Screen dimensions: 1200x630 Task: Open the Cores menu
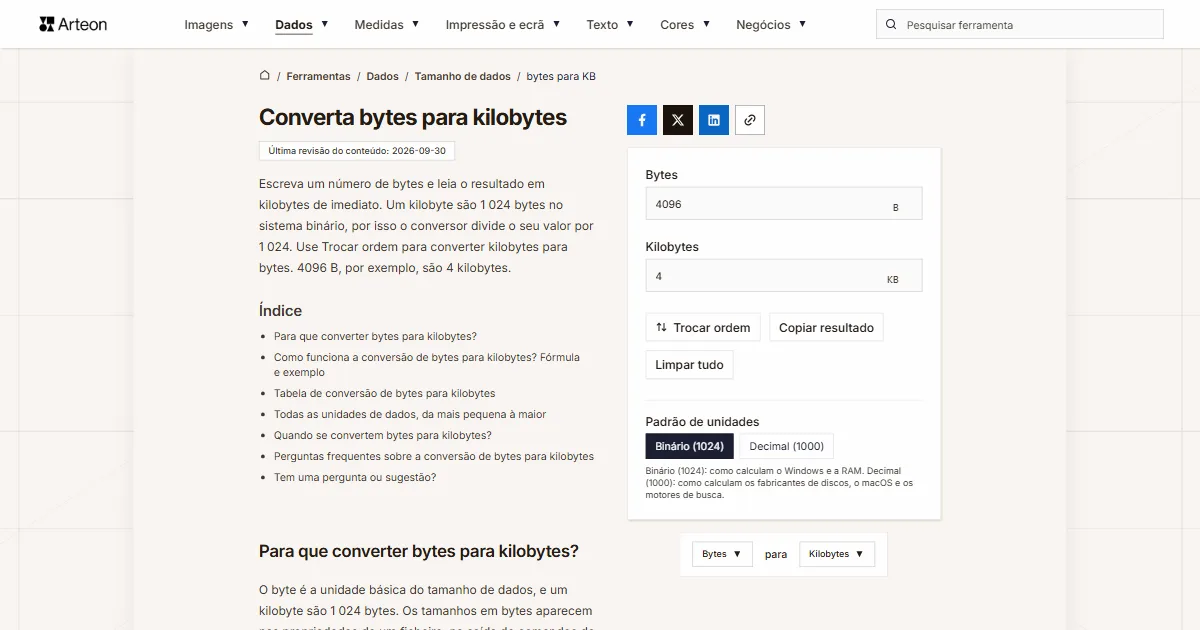pyautogui.click(x=684, y=24)
